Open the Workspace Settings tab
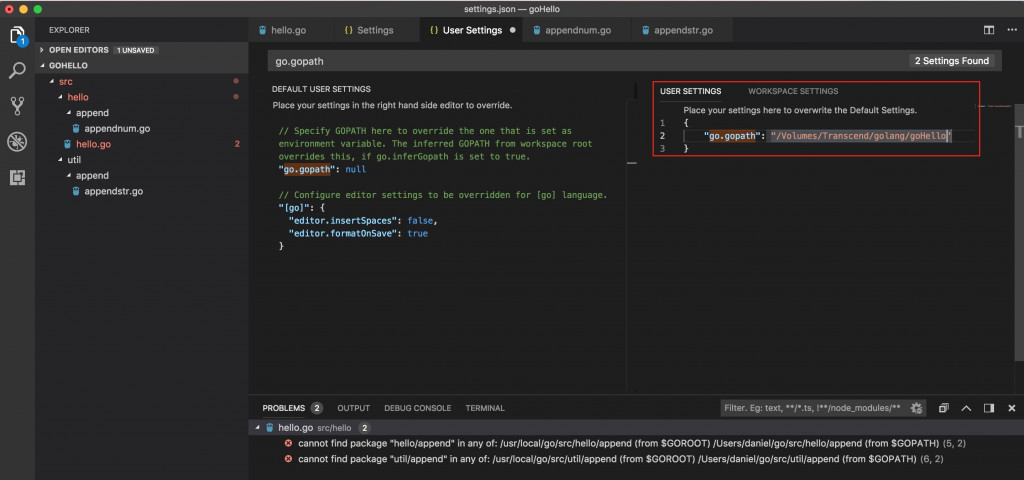This screenshot has width=1024, height=480. (x=793, y=91)
